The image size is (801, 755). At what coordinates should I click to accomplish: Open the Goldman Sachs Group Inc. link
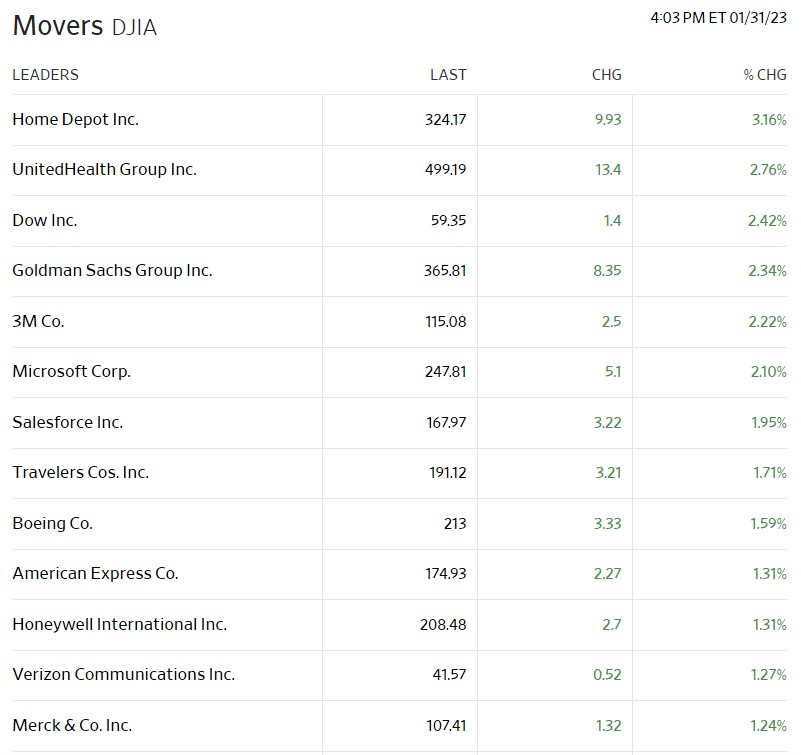[x=112, y=270]
